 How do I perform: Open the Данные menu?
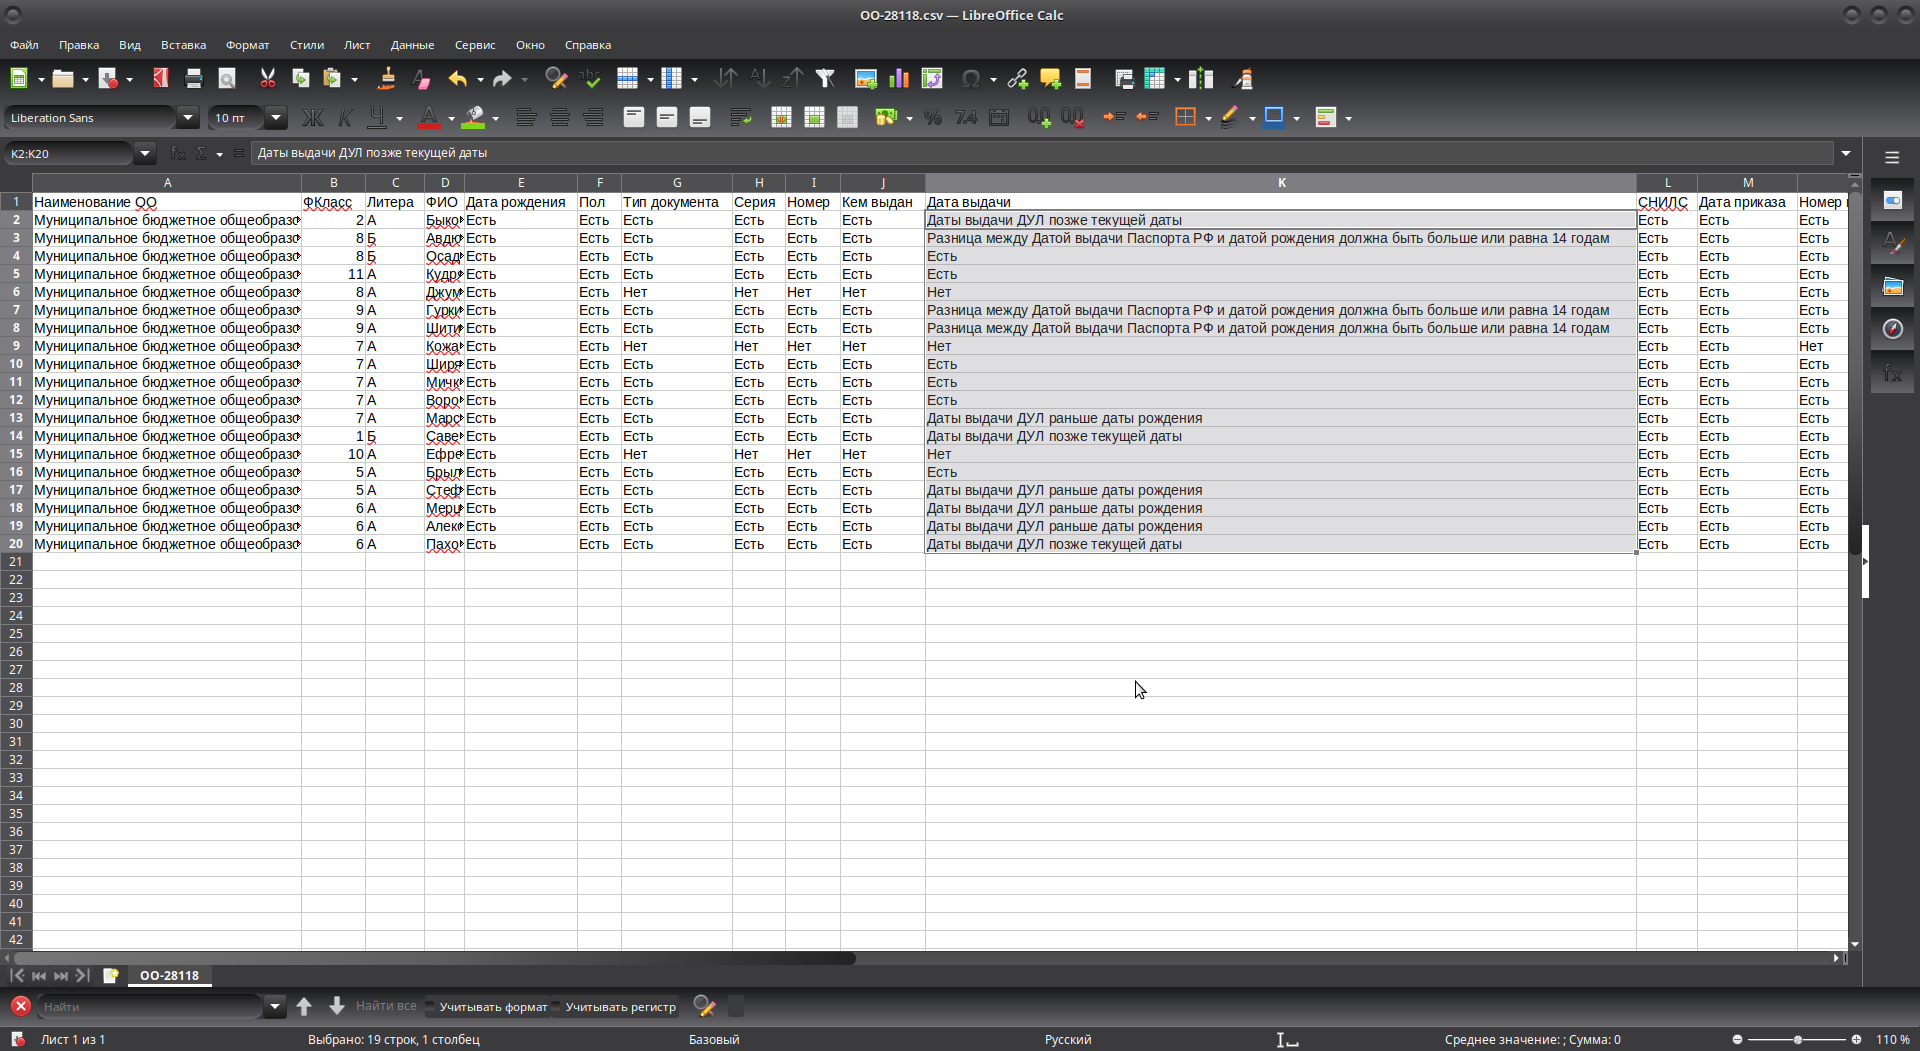pos(411,45)
